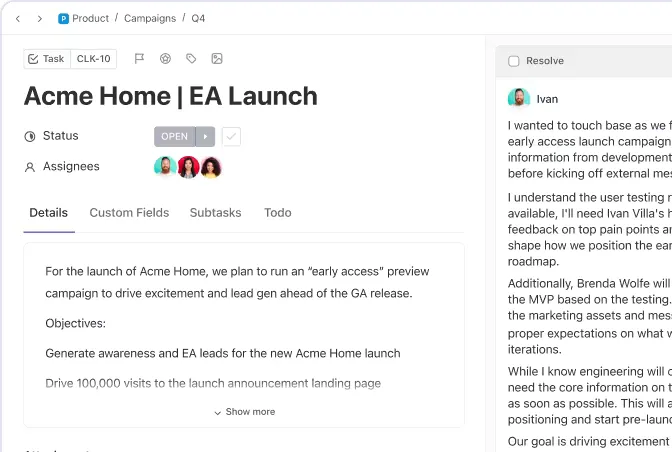Open the tags icon

pos(191,59)
